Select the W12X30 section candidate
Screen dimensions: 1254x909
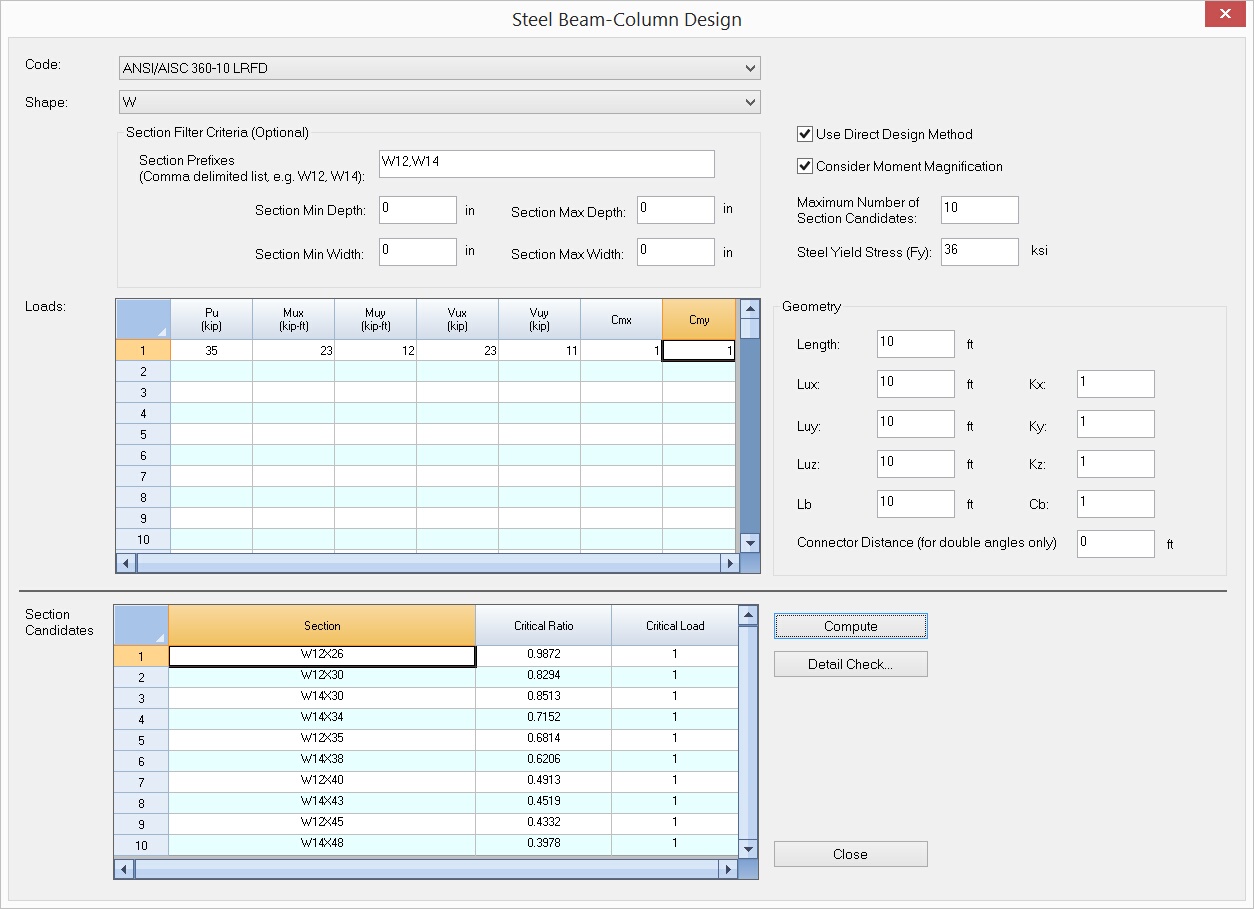click(x=322, y=677)
